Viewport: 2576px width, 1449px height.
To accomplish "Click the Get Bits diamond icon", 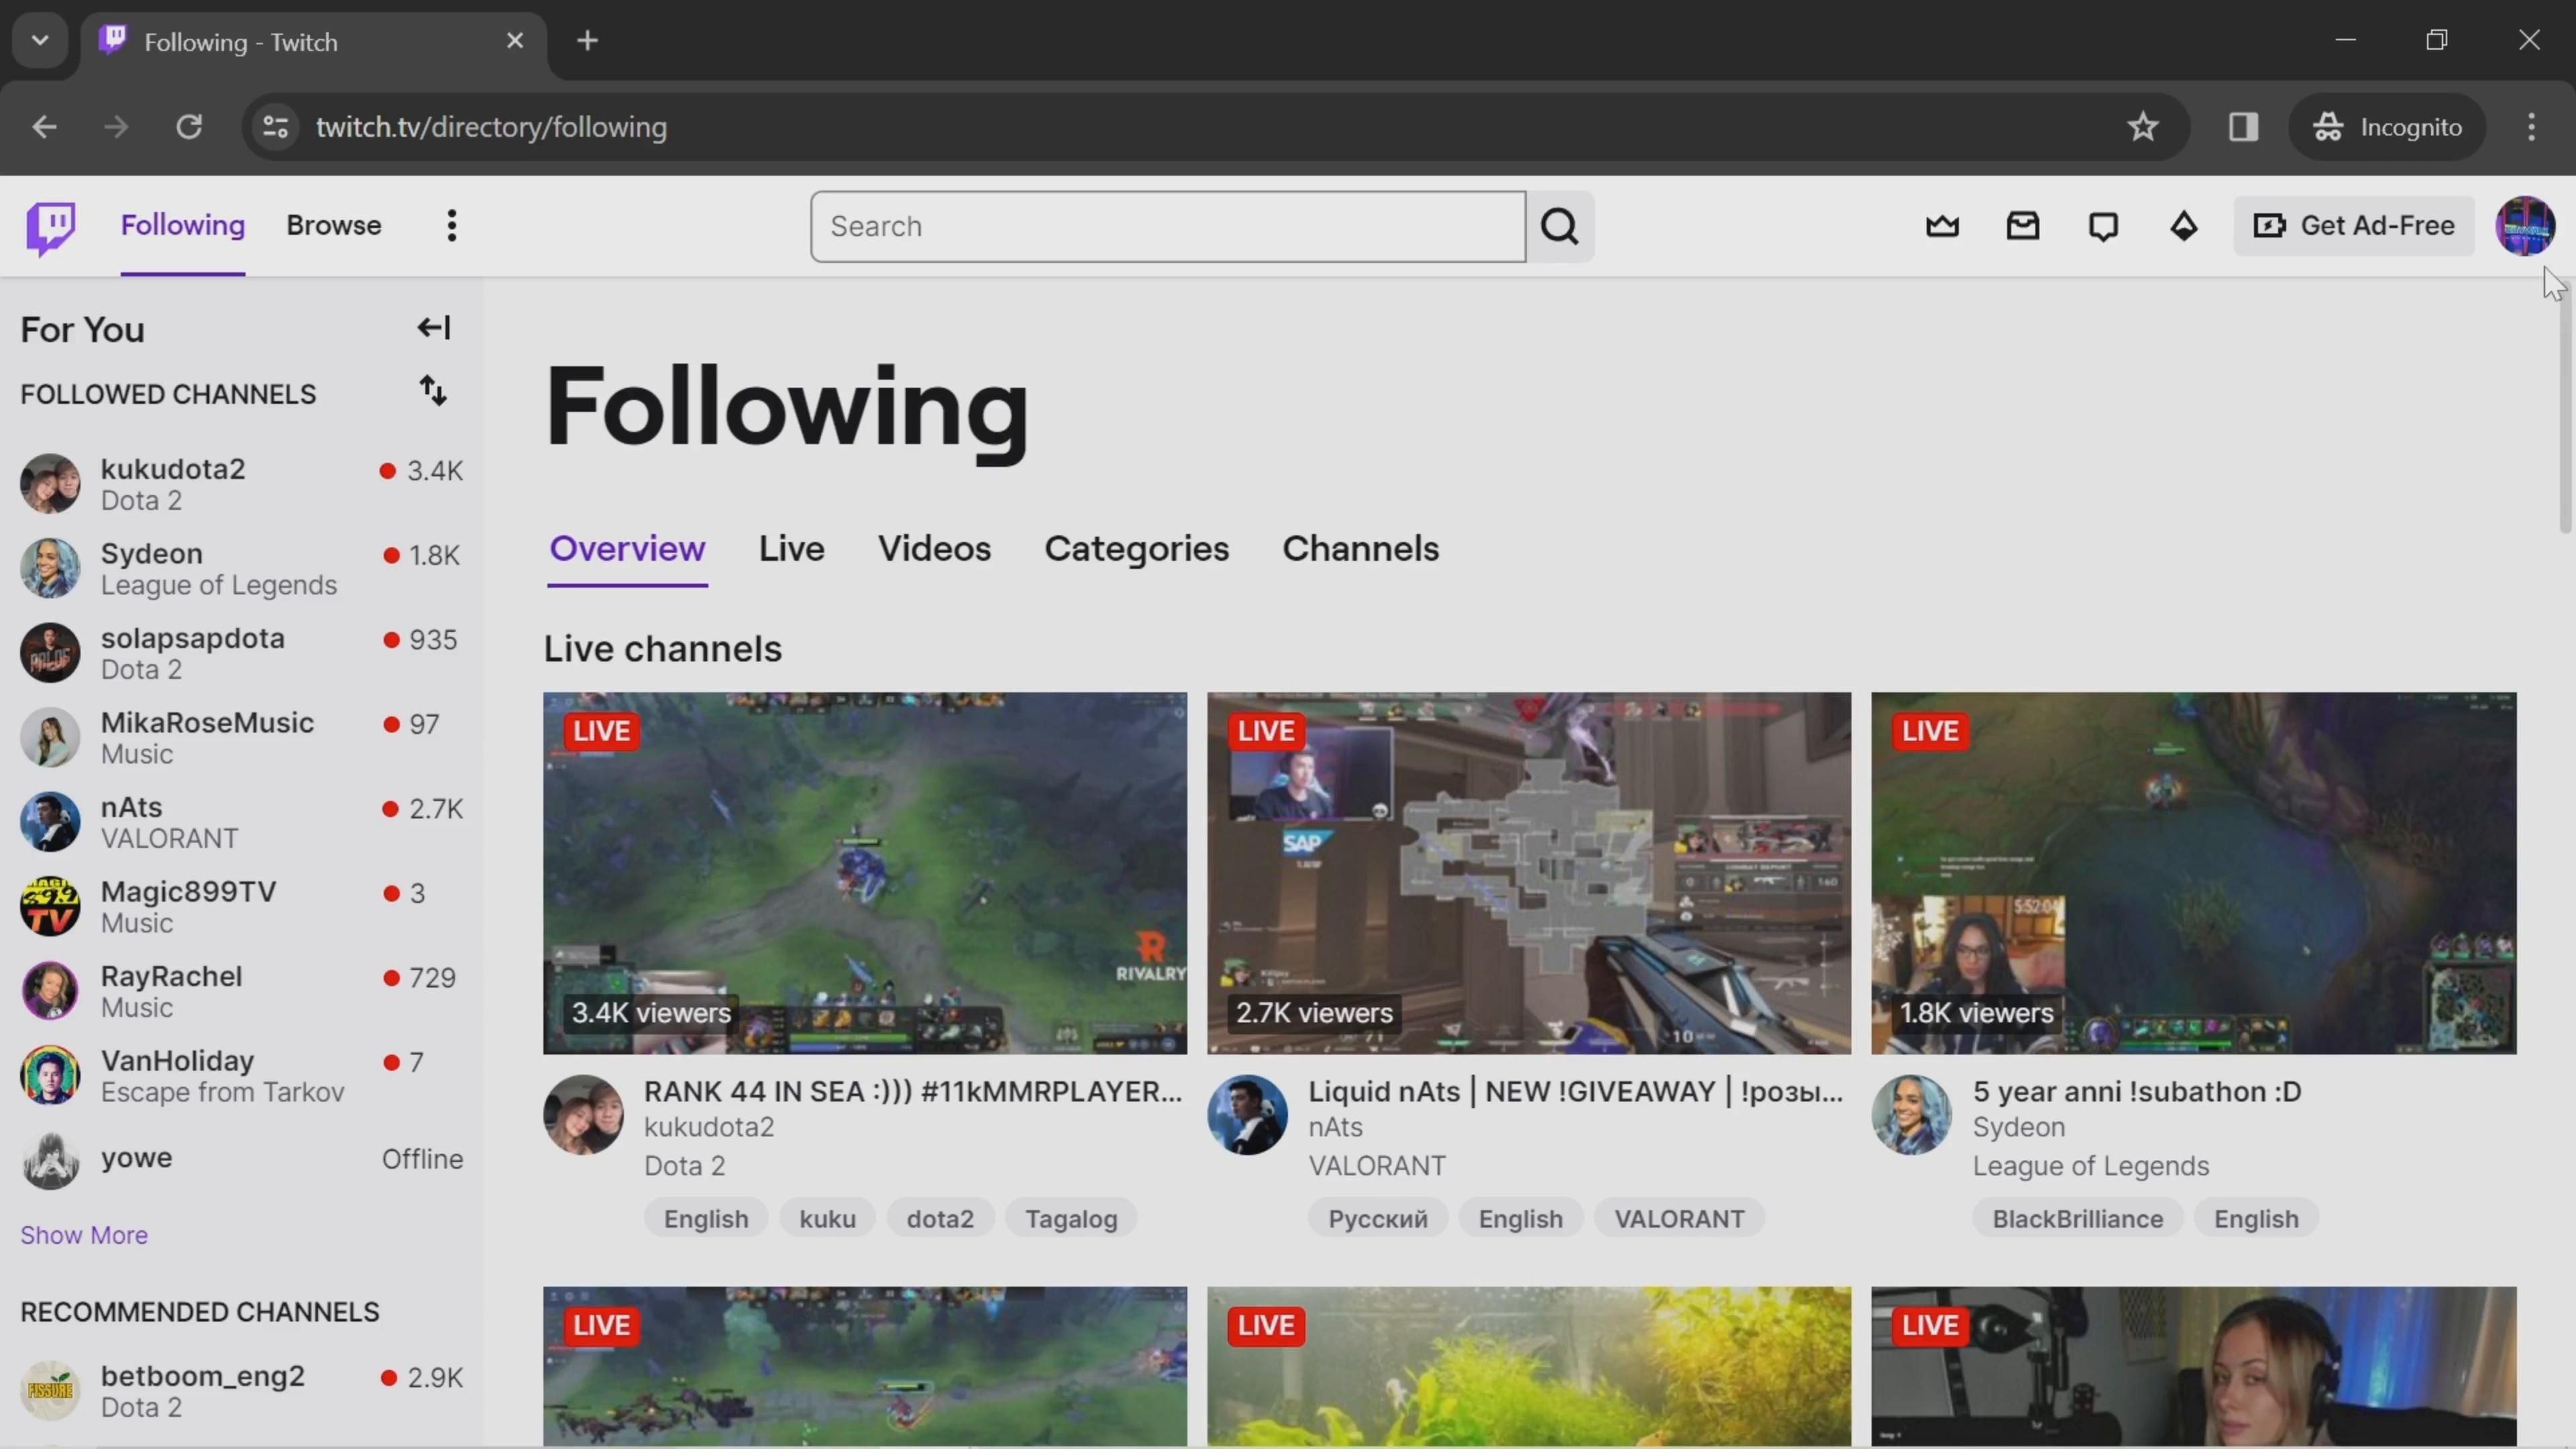I will [2183, 226].
